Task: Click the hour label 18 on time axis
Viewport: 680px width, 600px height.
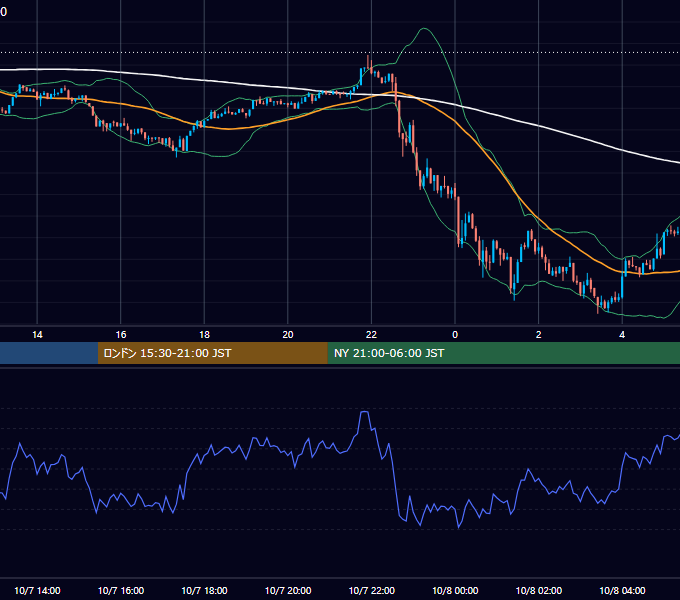Action: coord(204,335)
